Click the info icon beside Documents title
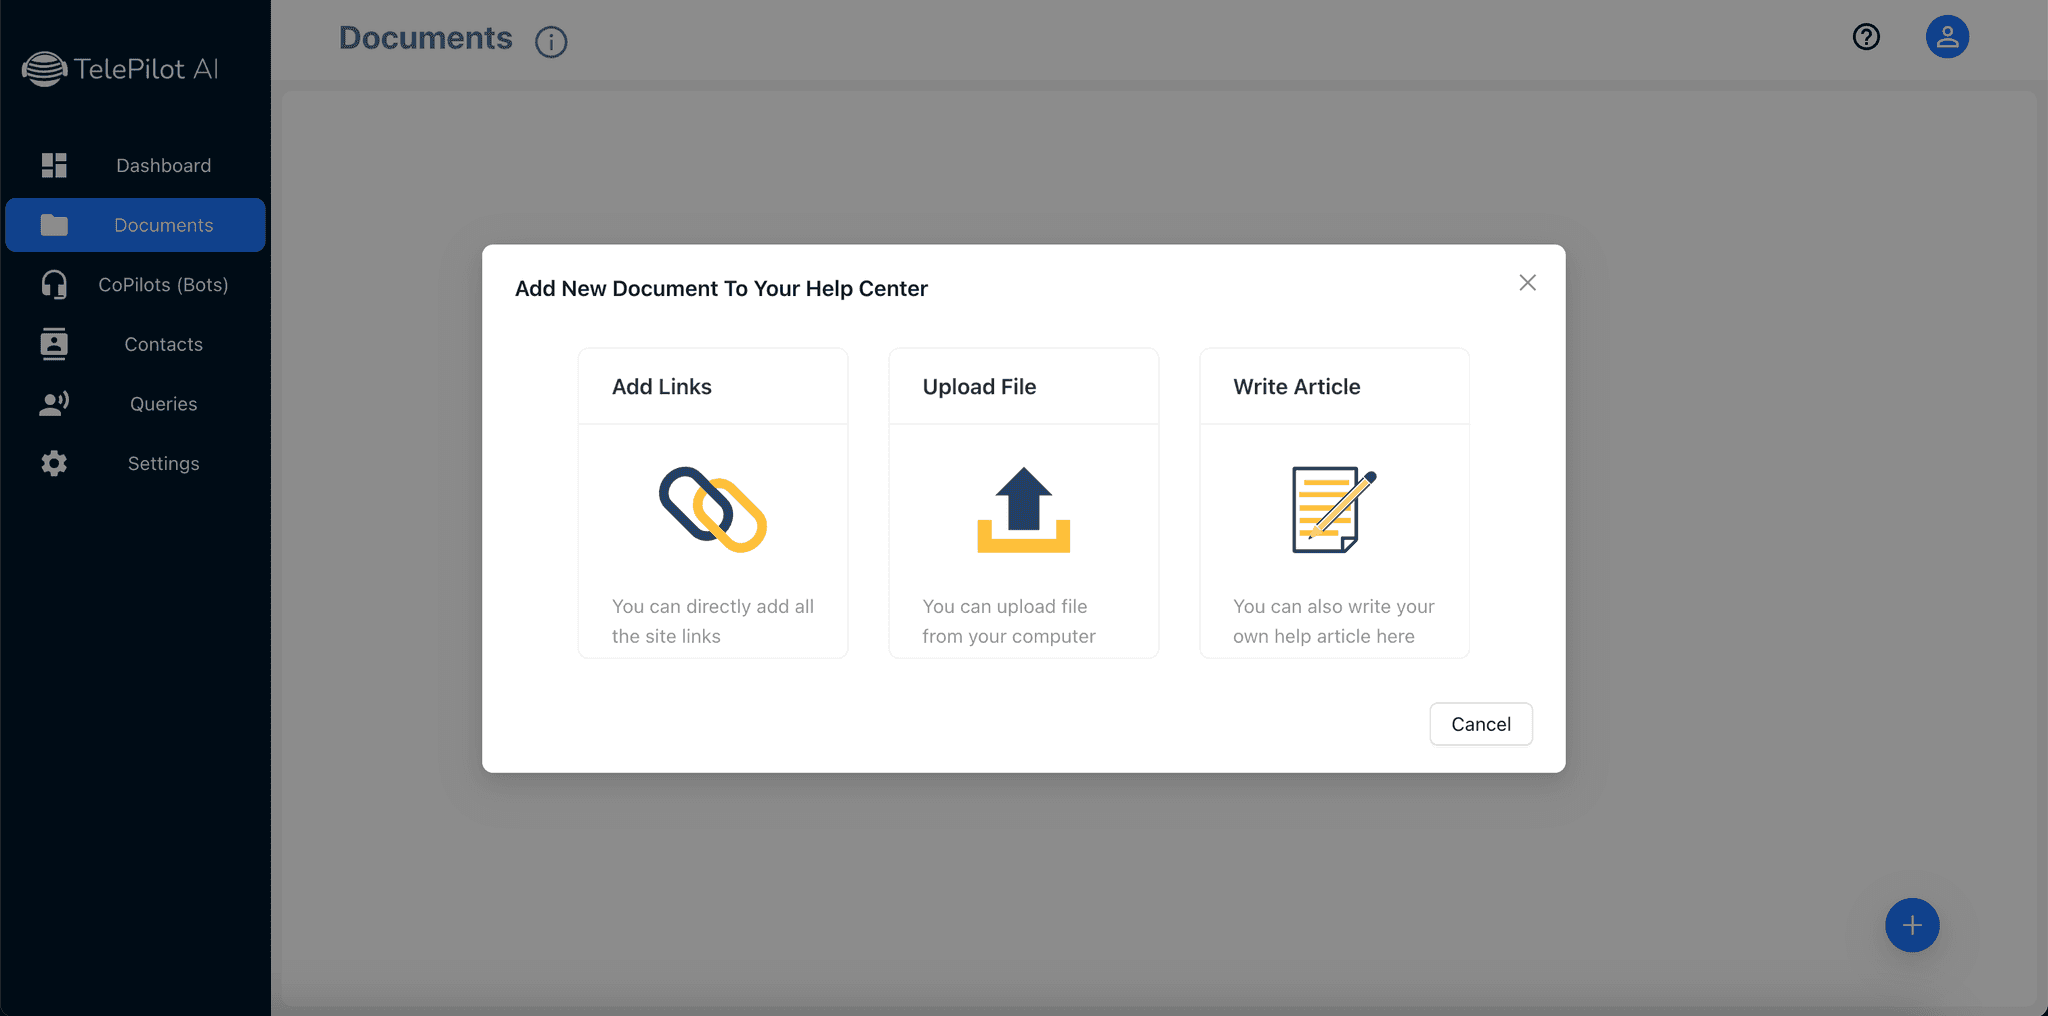The width and height of the screenshot is (2048, 1016). [x=551, y=41]
